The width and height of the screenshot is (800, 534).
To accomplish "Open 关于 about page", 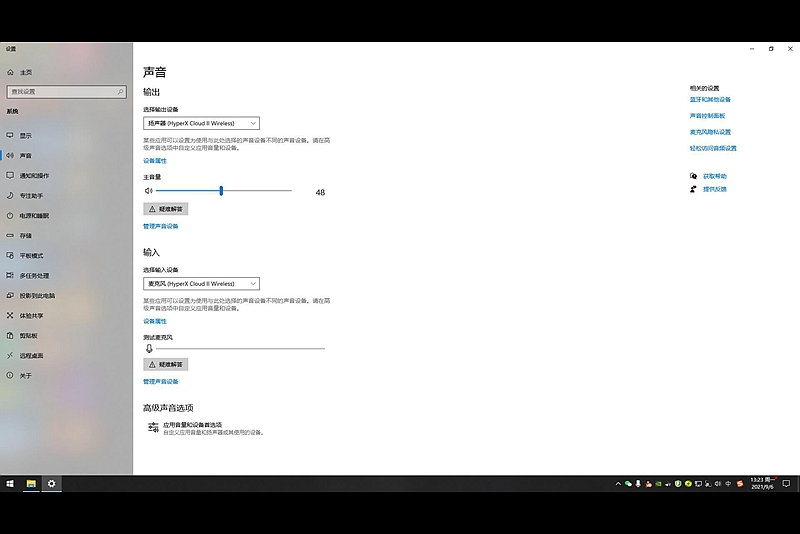I will point(26,376).
